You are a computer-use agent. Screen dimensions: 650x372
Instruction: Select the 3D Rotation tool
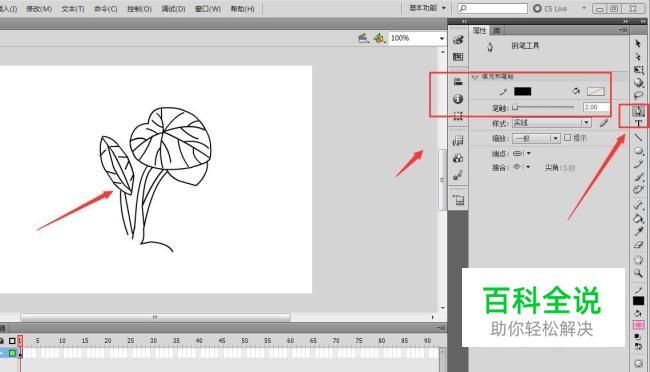(x=638, y=83)
